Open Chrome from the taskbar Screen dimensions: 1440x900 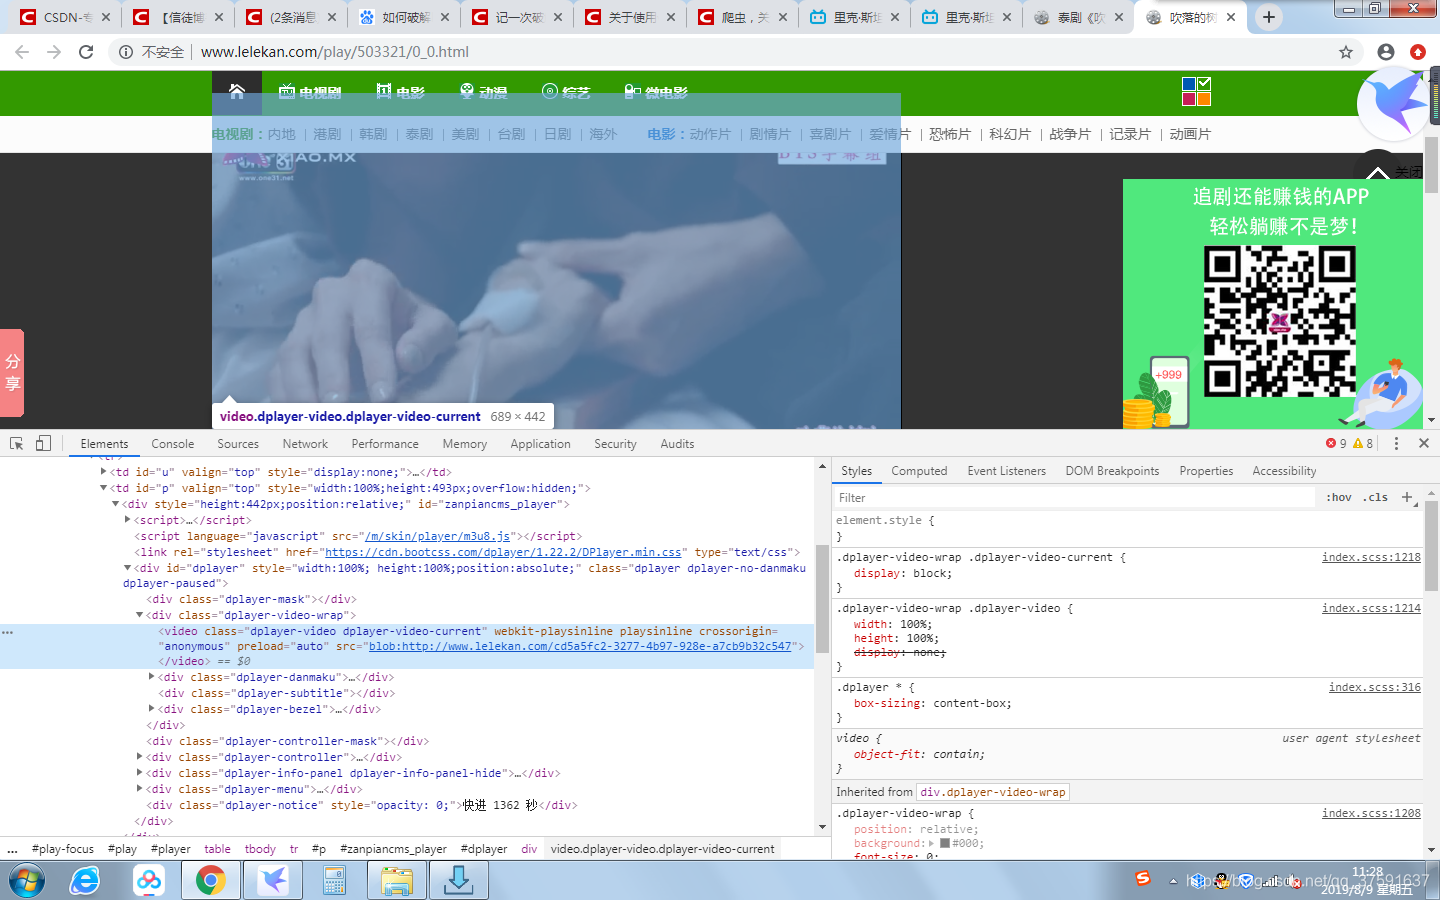211,880
